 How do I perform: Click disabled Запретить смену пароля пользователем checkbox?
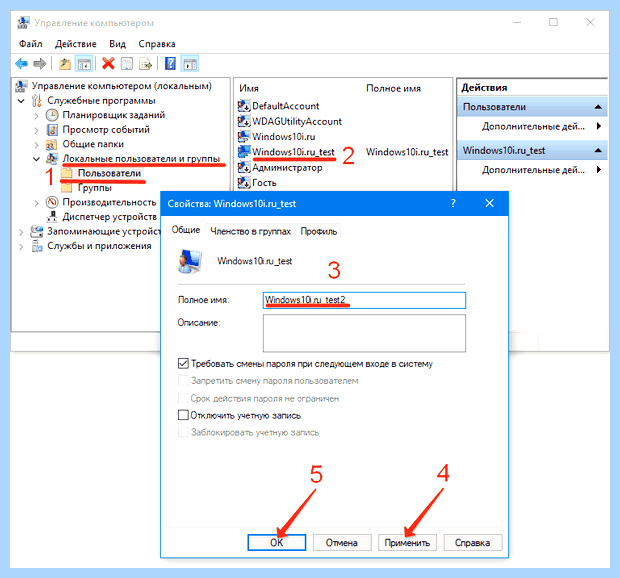(x=183, y=380)
